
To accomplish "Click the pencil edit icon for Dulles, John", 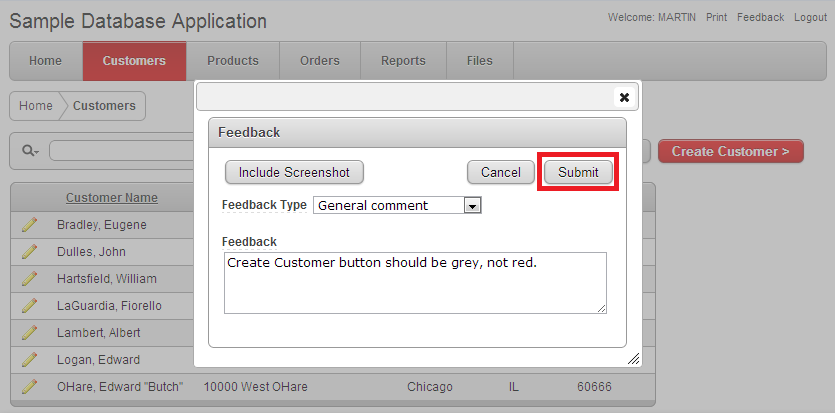I will pyautogui.click(x=29, y=252).
